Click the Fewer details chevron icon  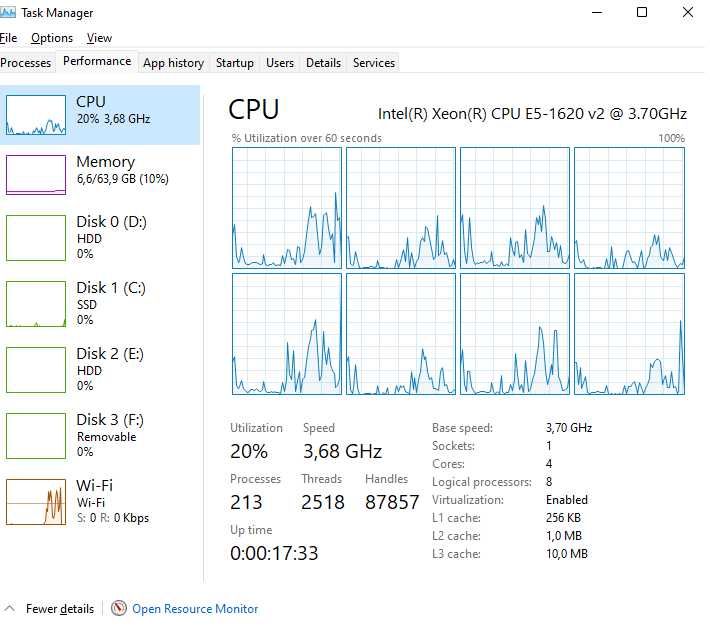[x=10, y=608]
